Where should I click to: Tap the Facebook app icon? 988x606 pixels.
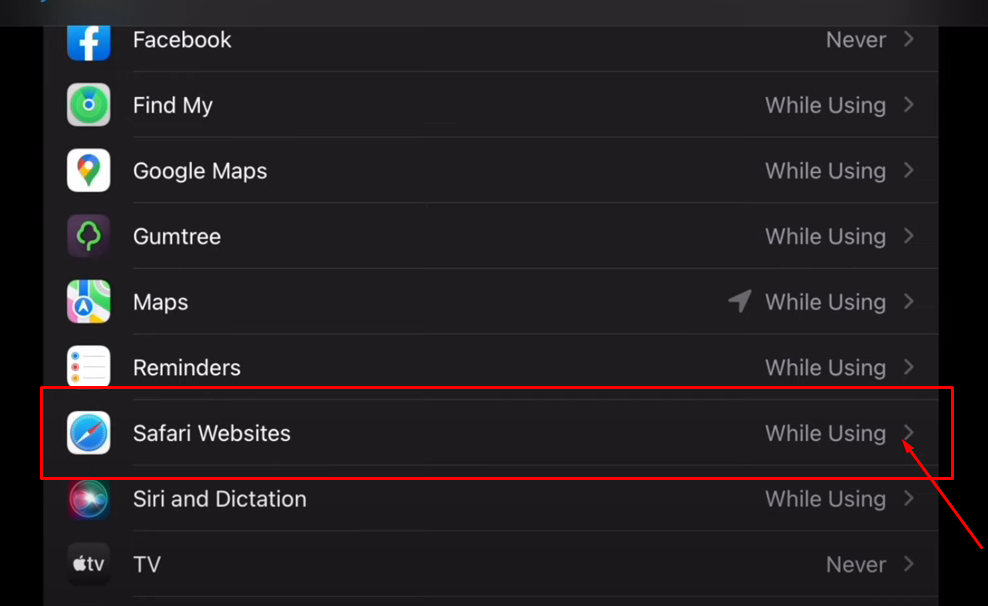click(x=89, y=42)
